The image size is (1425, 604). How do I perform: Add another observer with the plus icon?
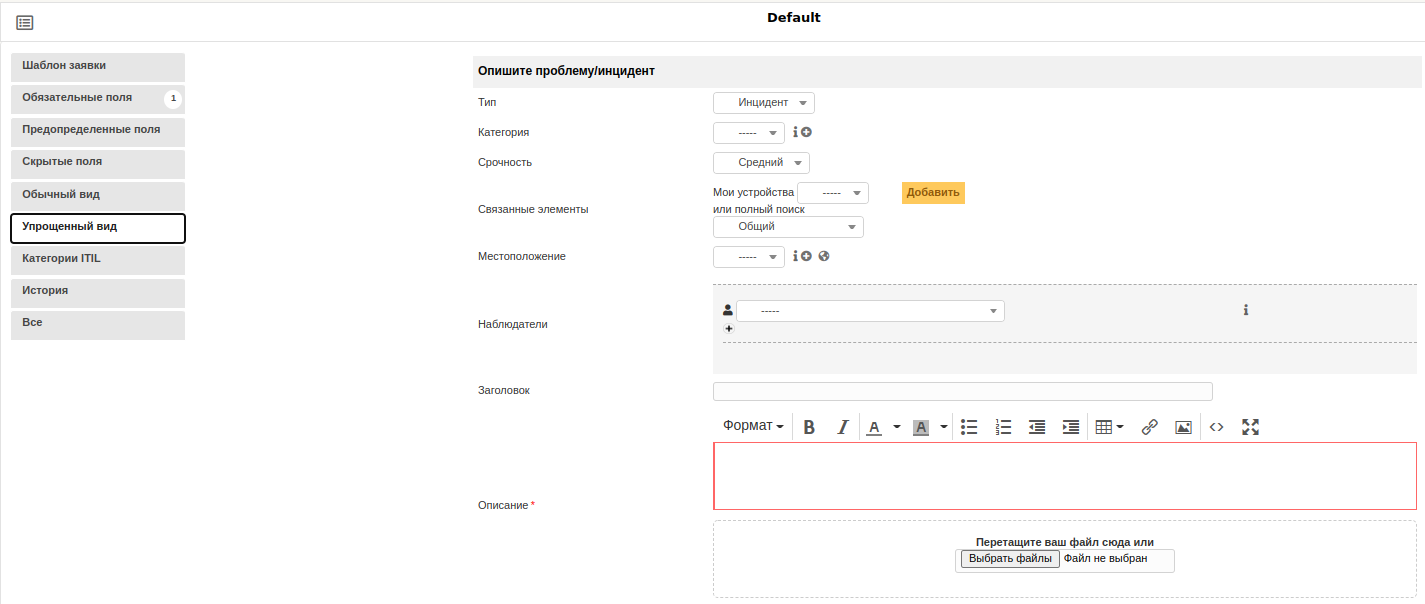[x=728, y=328]
